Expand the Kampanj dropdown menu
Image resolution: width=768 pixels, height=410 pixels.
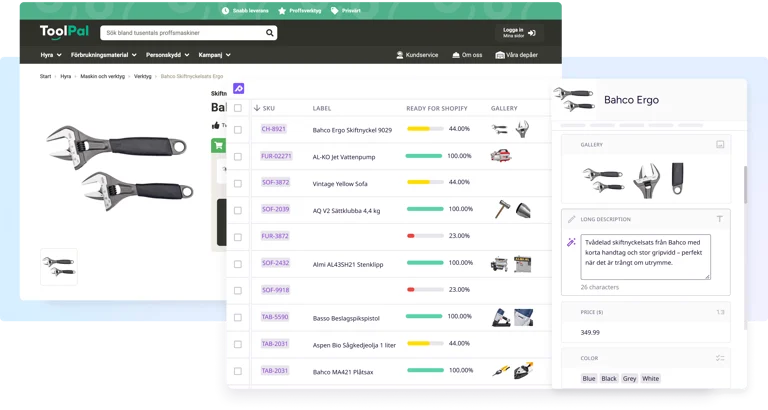pyautogui.click(x=215, y=55)
